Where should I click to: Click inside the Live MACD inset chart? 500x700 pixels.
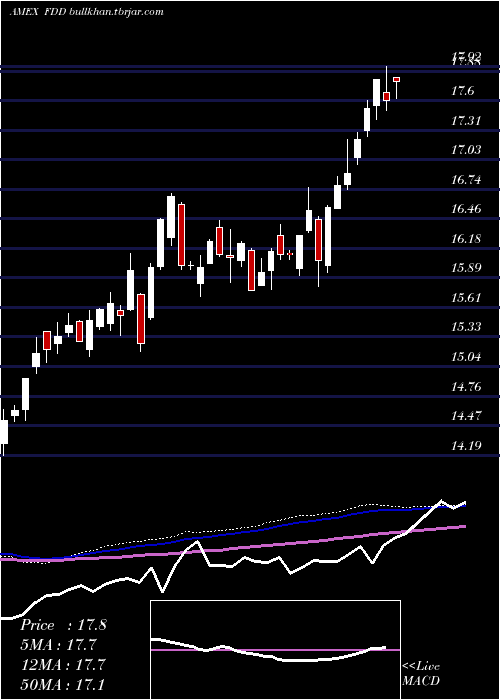click(x=275, y=650)
